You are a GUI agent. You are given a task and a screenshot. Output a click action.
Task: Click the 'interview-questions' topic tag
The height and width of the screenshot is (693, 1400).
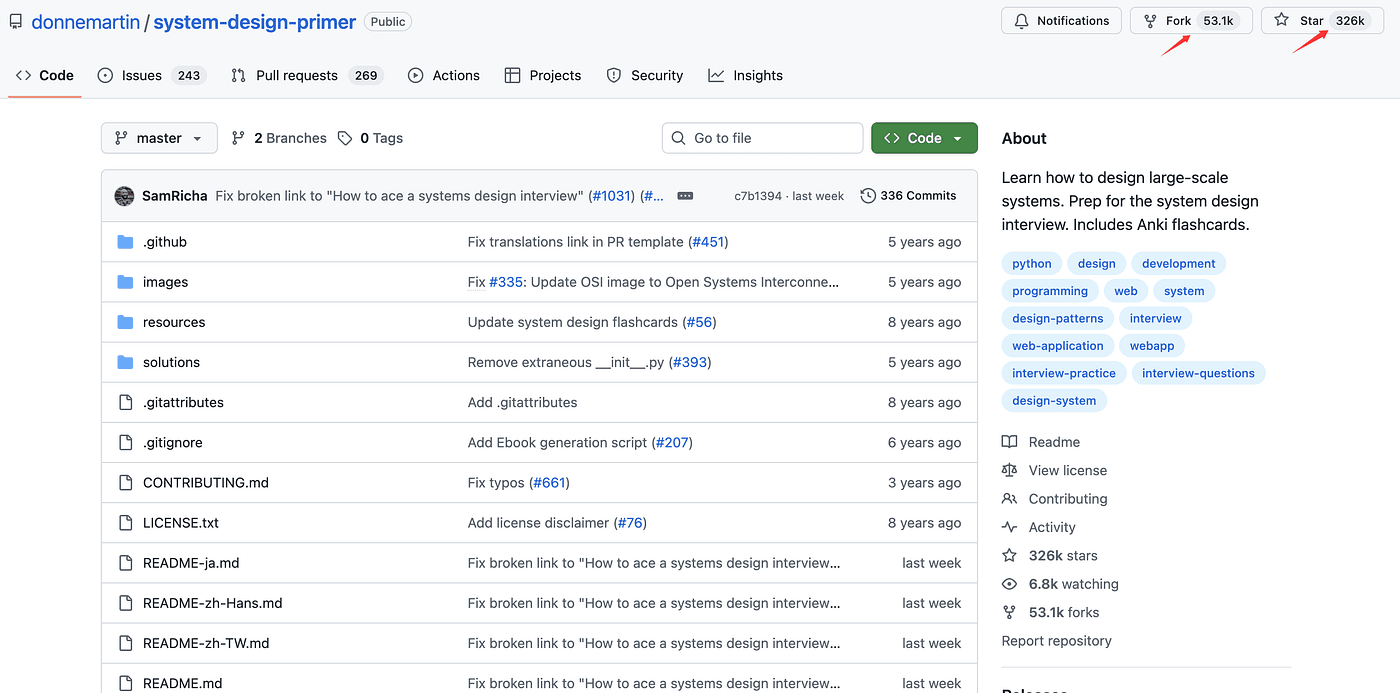1197,373
